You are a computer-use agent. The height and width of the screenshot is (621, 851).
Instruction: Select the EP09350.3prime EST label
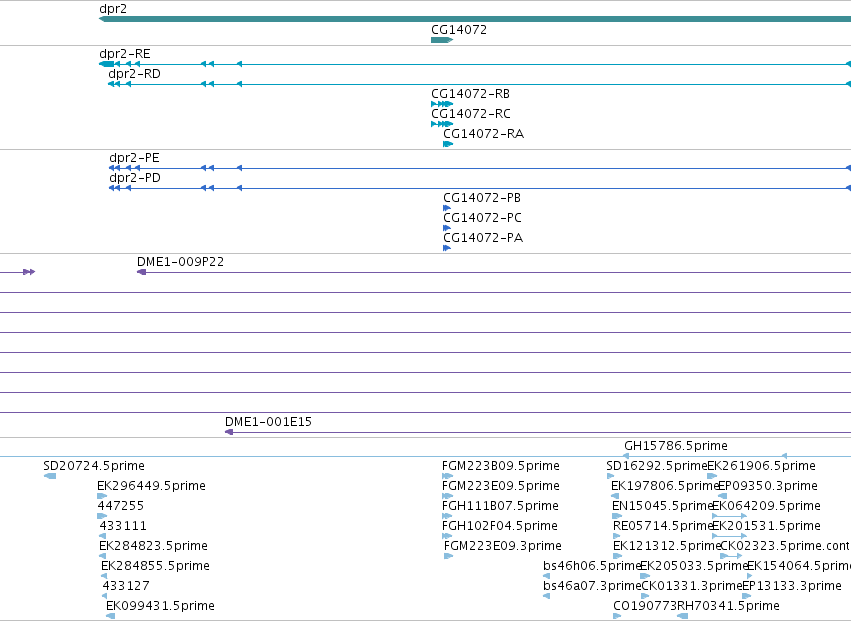(767, 486)
